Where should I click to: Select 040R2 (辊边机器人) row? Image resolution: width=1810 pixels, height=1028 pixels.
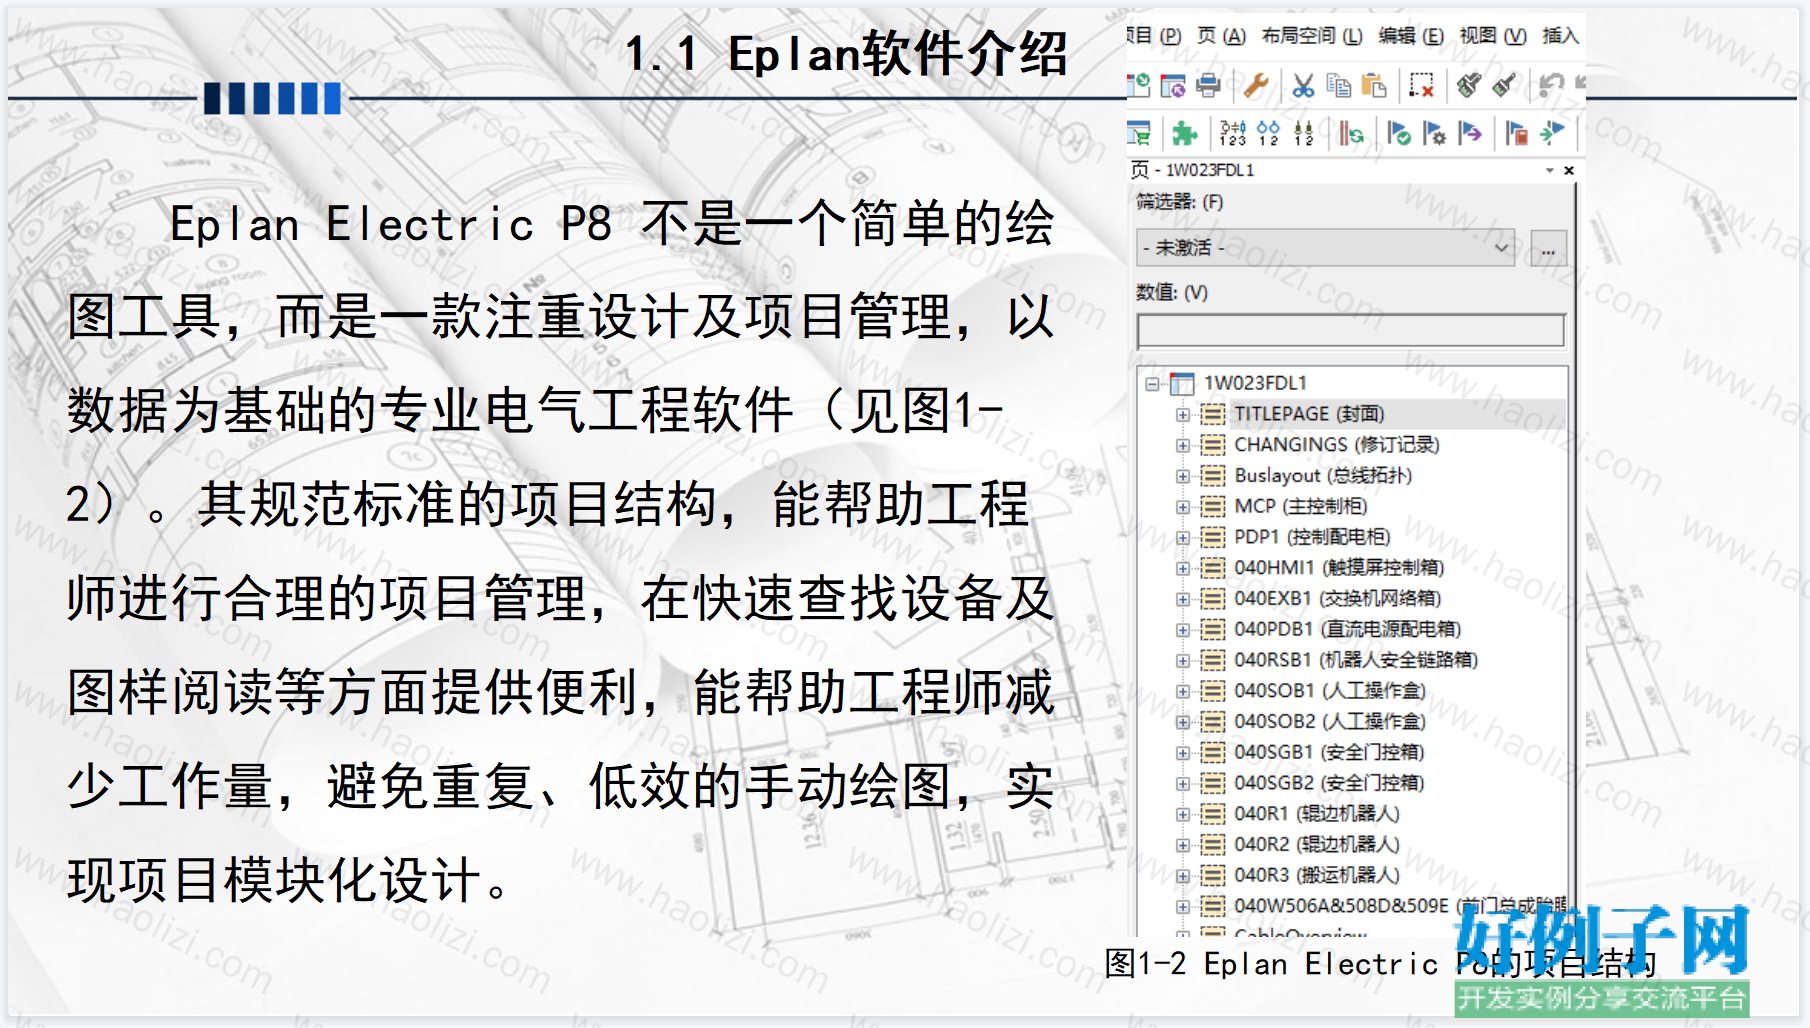click(x=1317, y=844)
